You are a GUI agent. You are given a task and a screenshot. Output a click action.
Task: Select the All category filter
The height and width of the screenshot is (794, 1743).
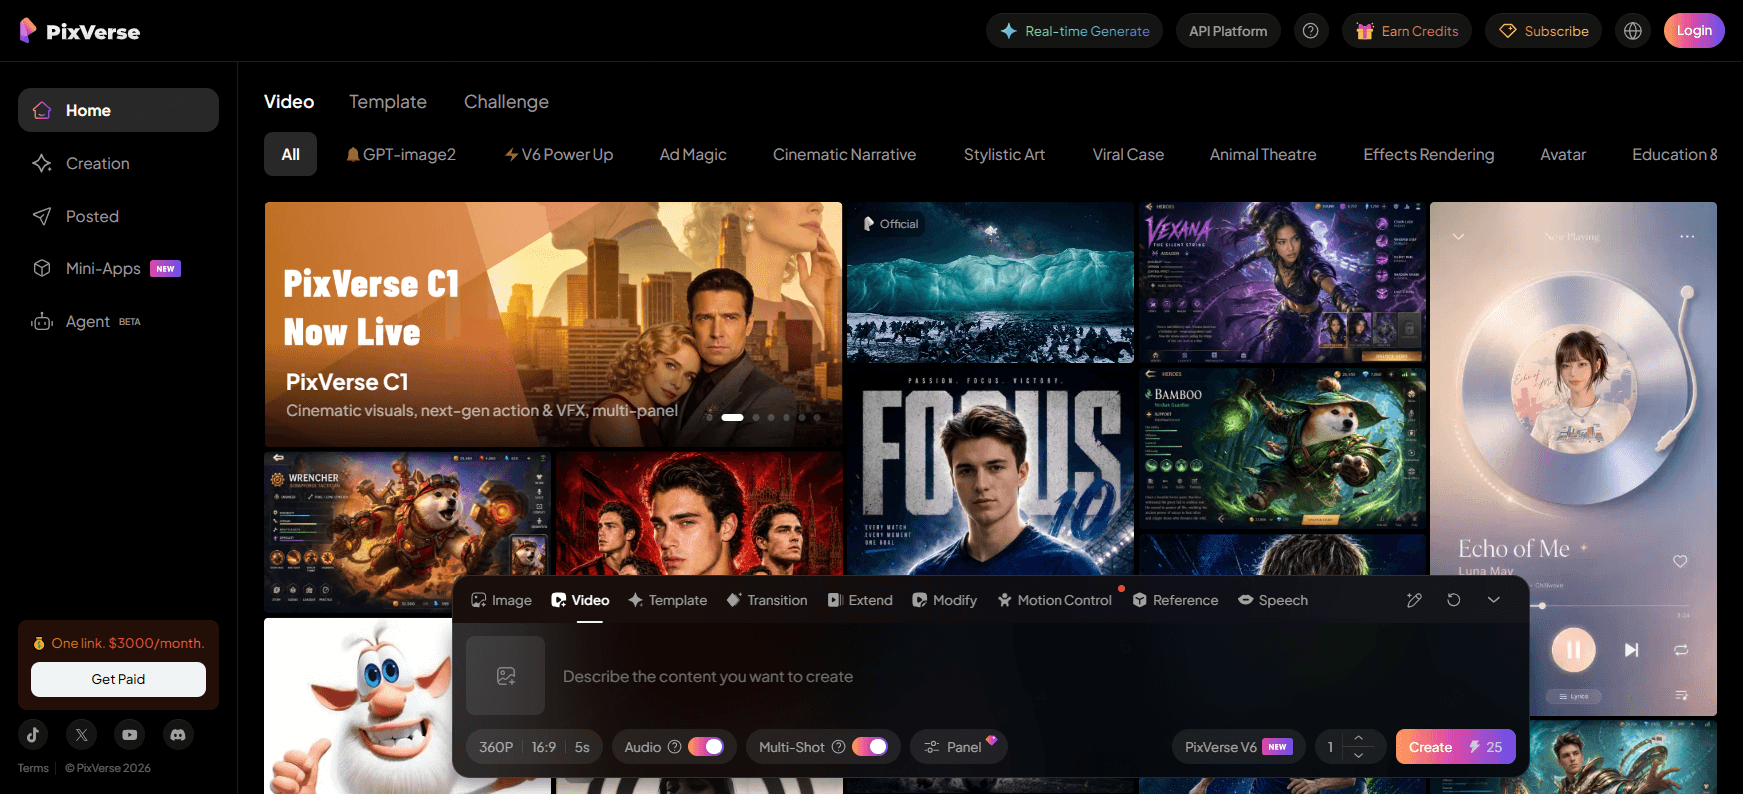pos(290,154)
